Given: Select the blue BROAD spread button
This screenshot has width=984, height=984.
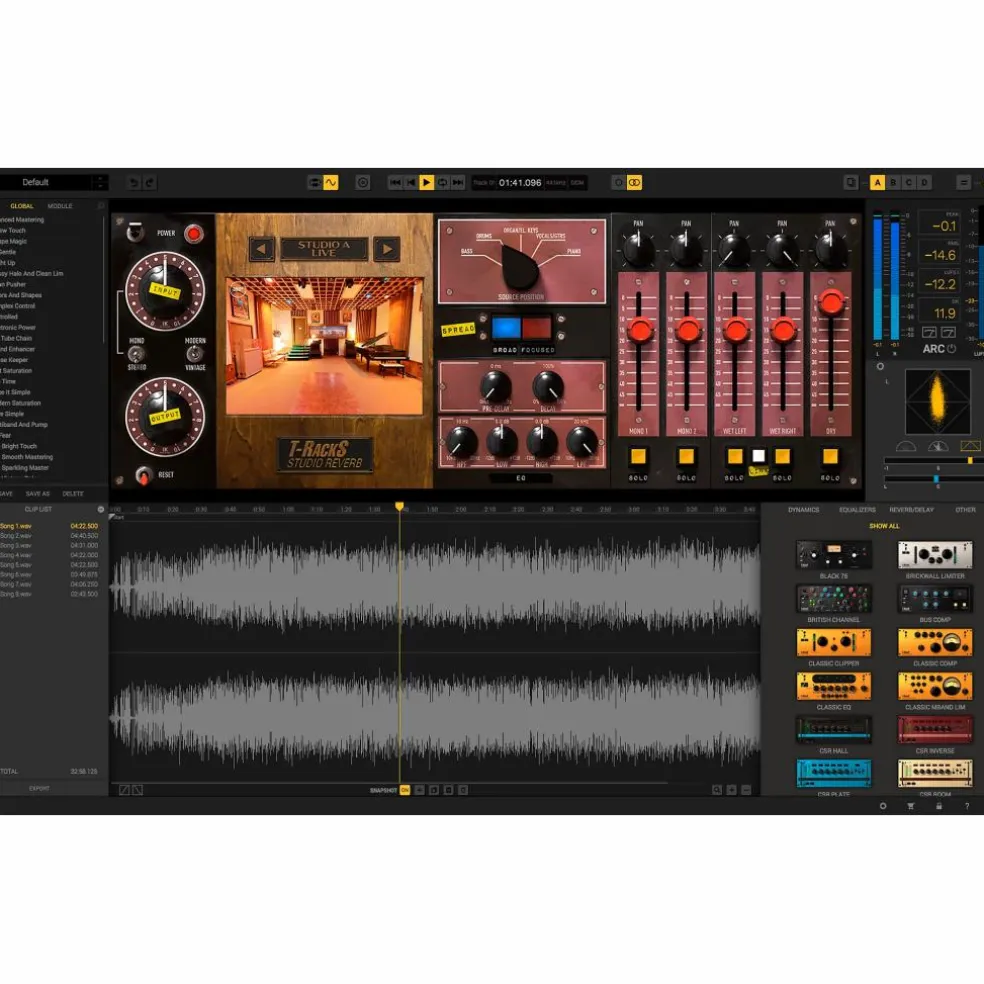Looking at the screenshot, I should 506,328.
